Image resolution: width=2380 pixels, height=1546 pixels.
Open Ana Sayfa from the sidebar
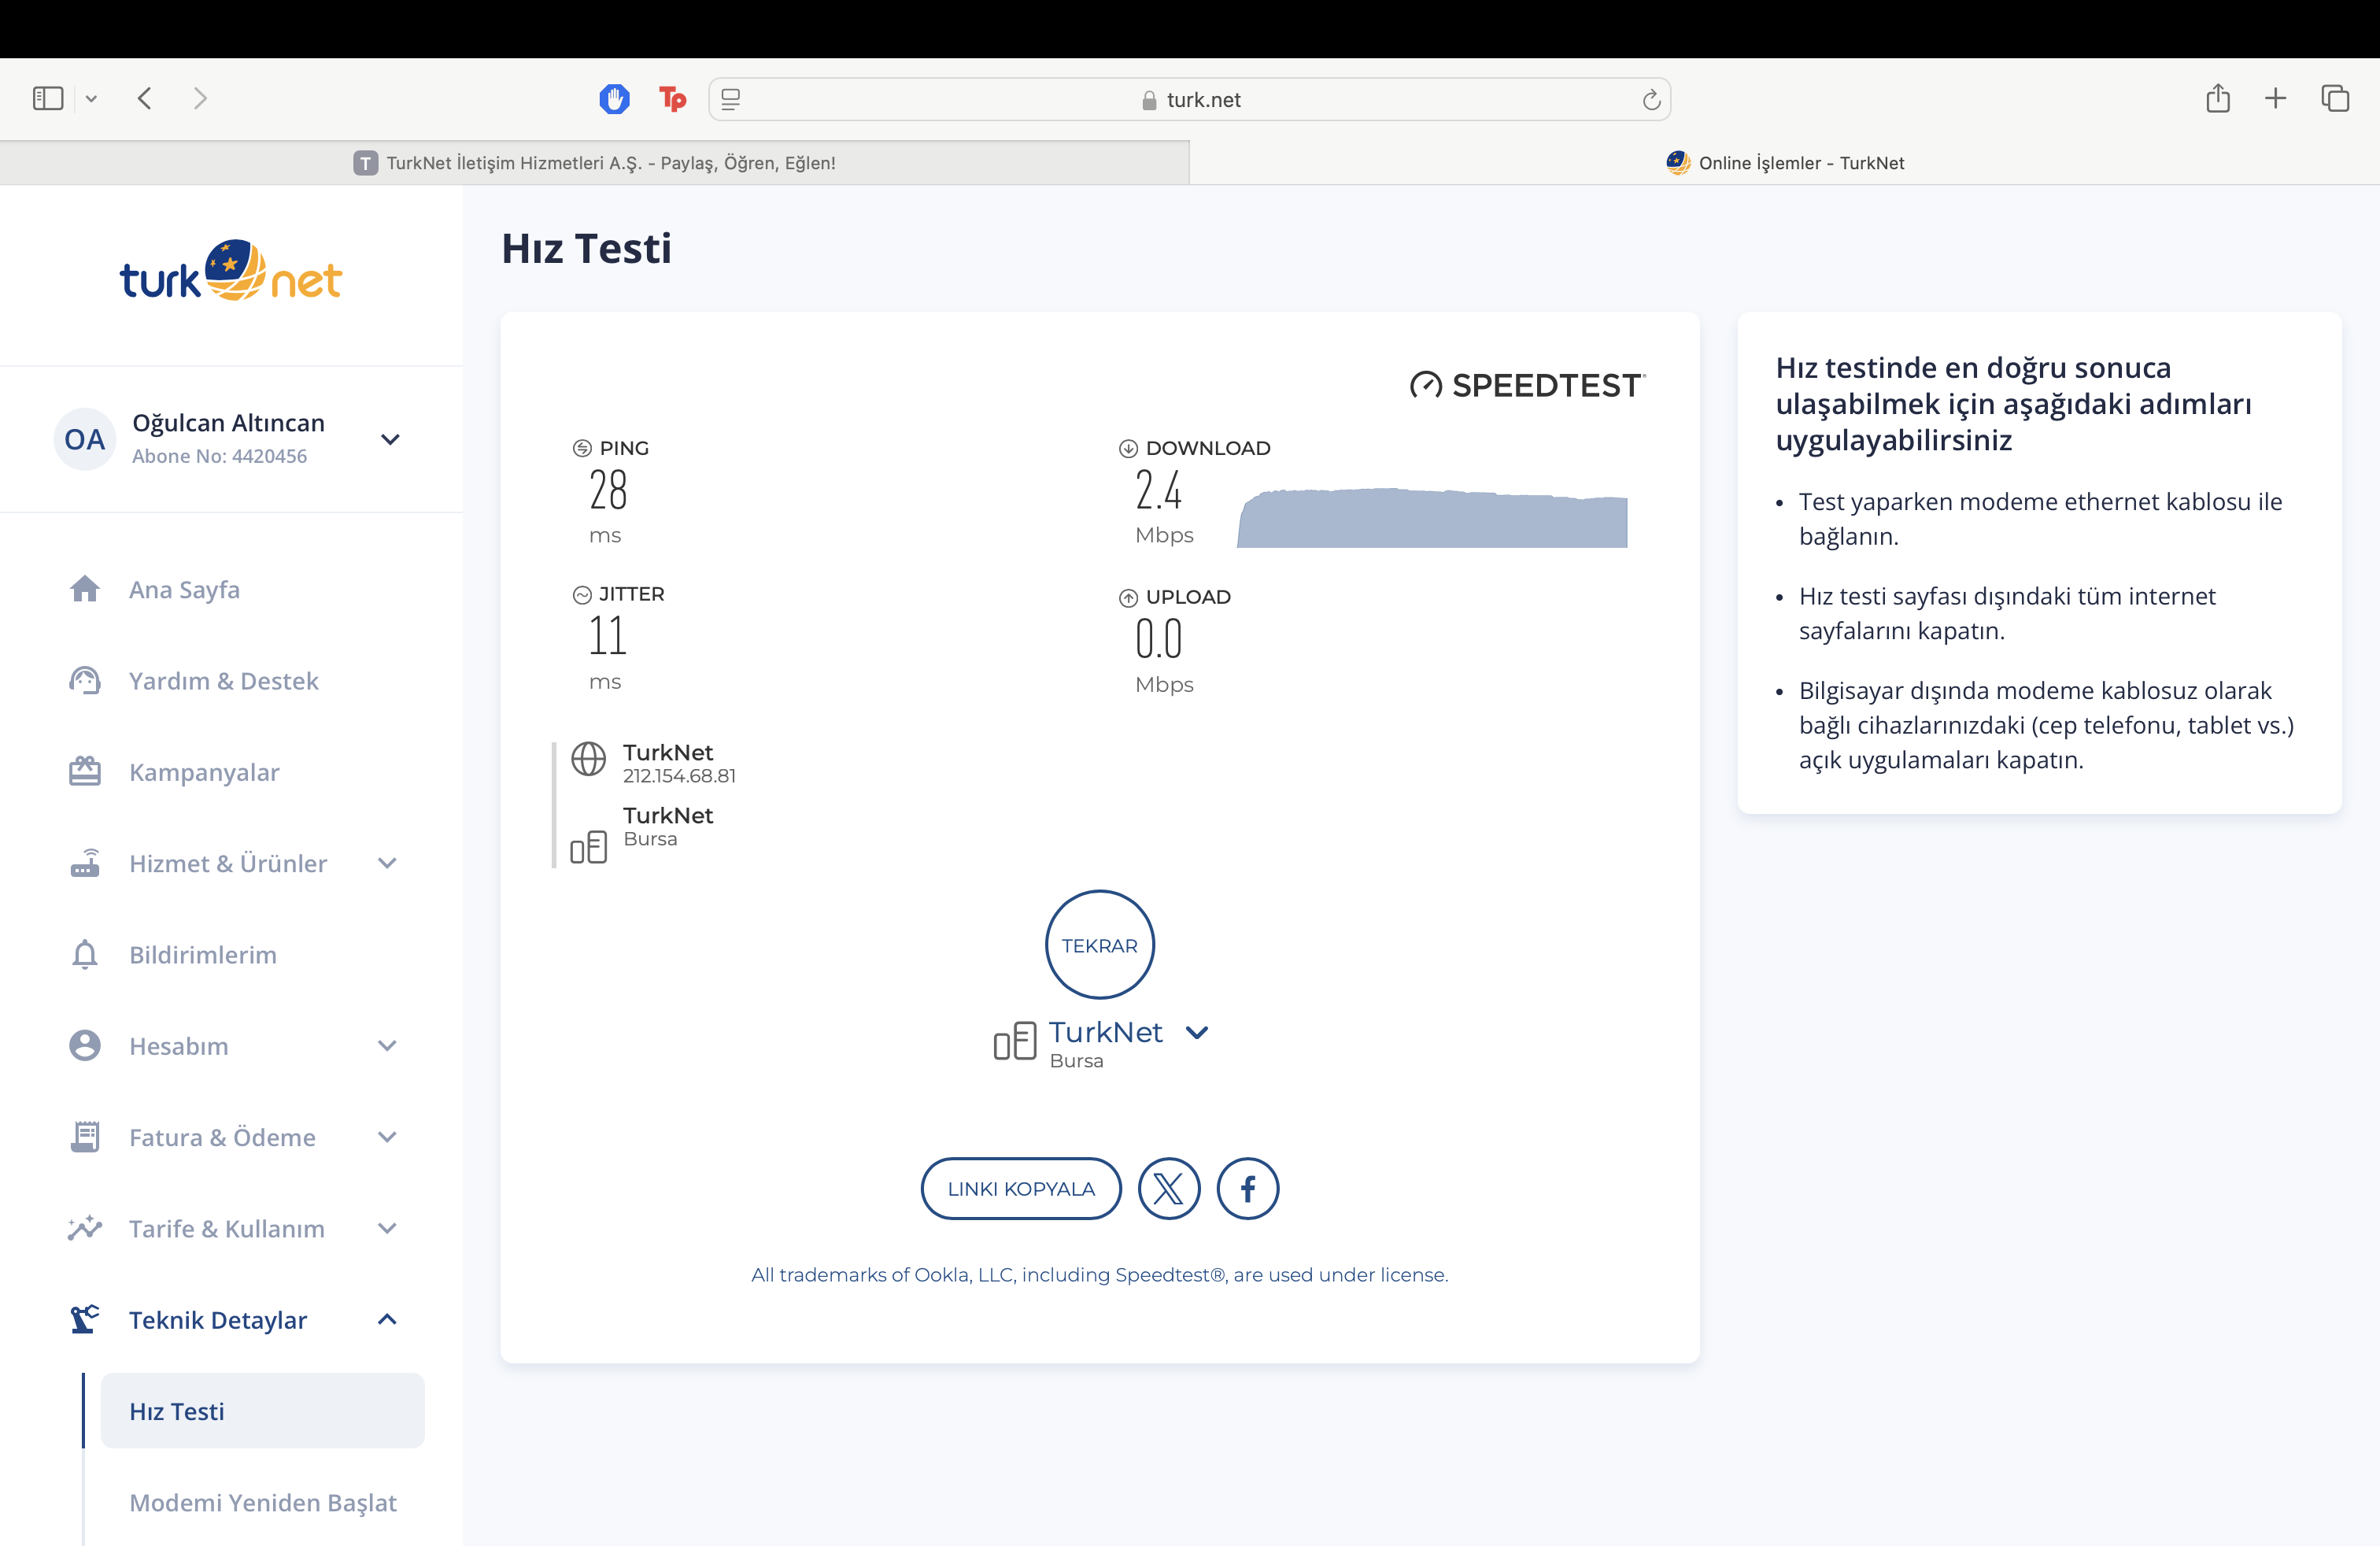[184, 590]
